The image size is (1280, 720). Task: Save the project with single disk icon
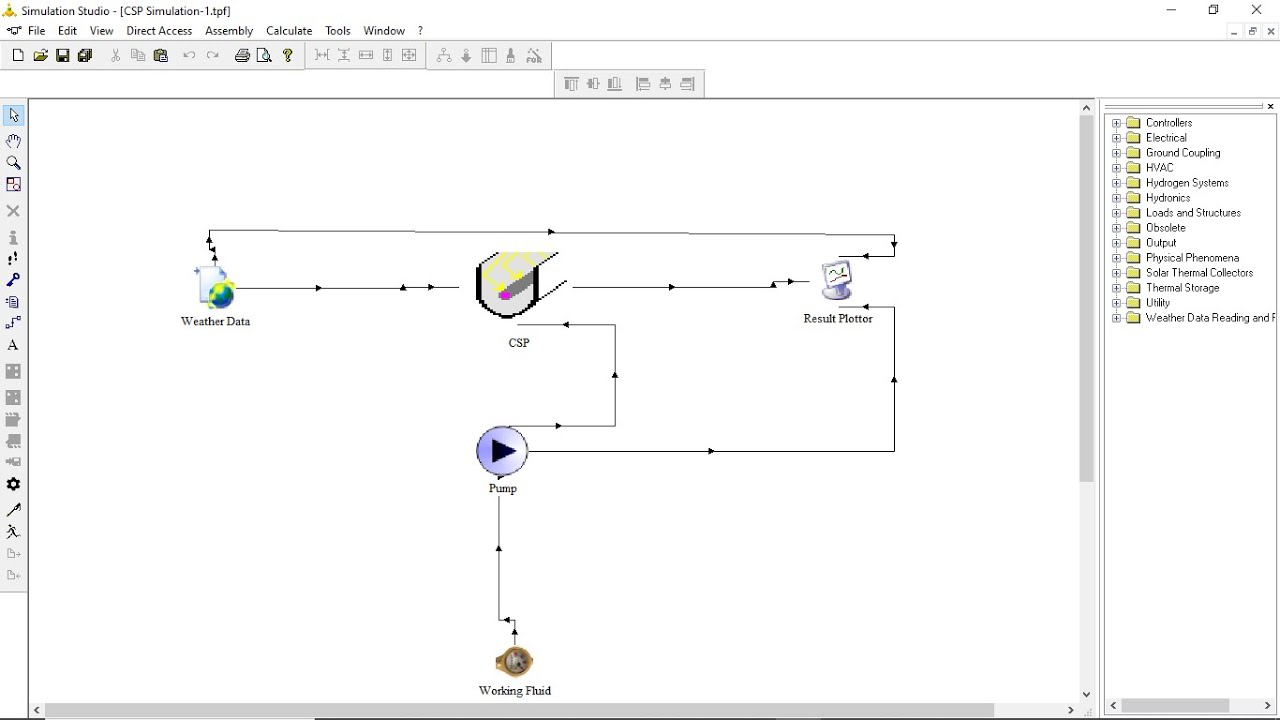[x=62, y=56]
